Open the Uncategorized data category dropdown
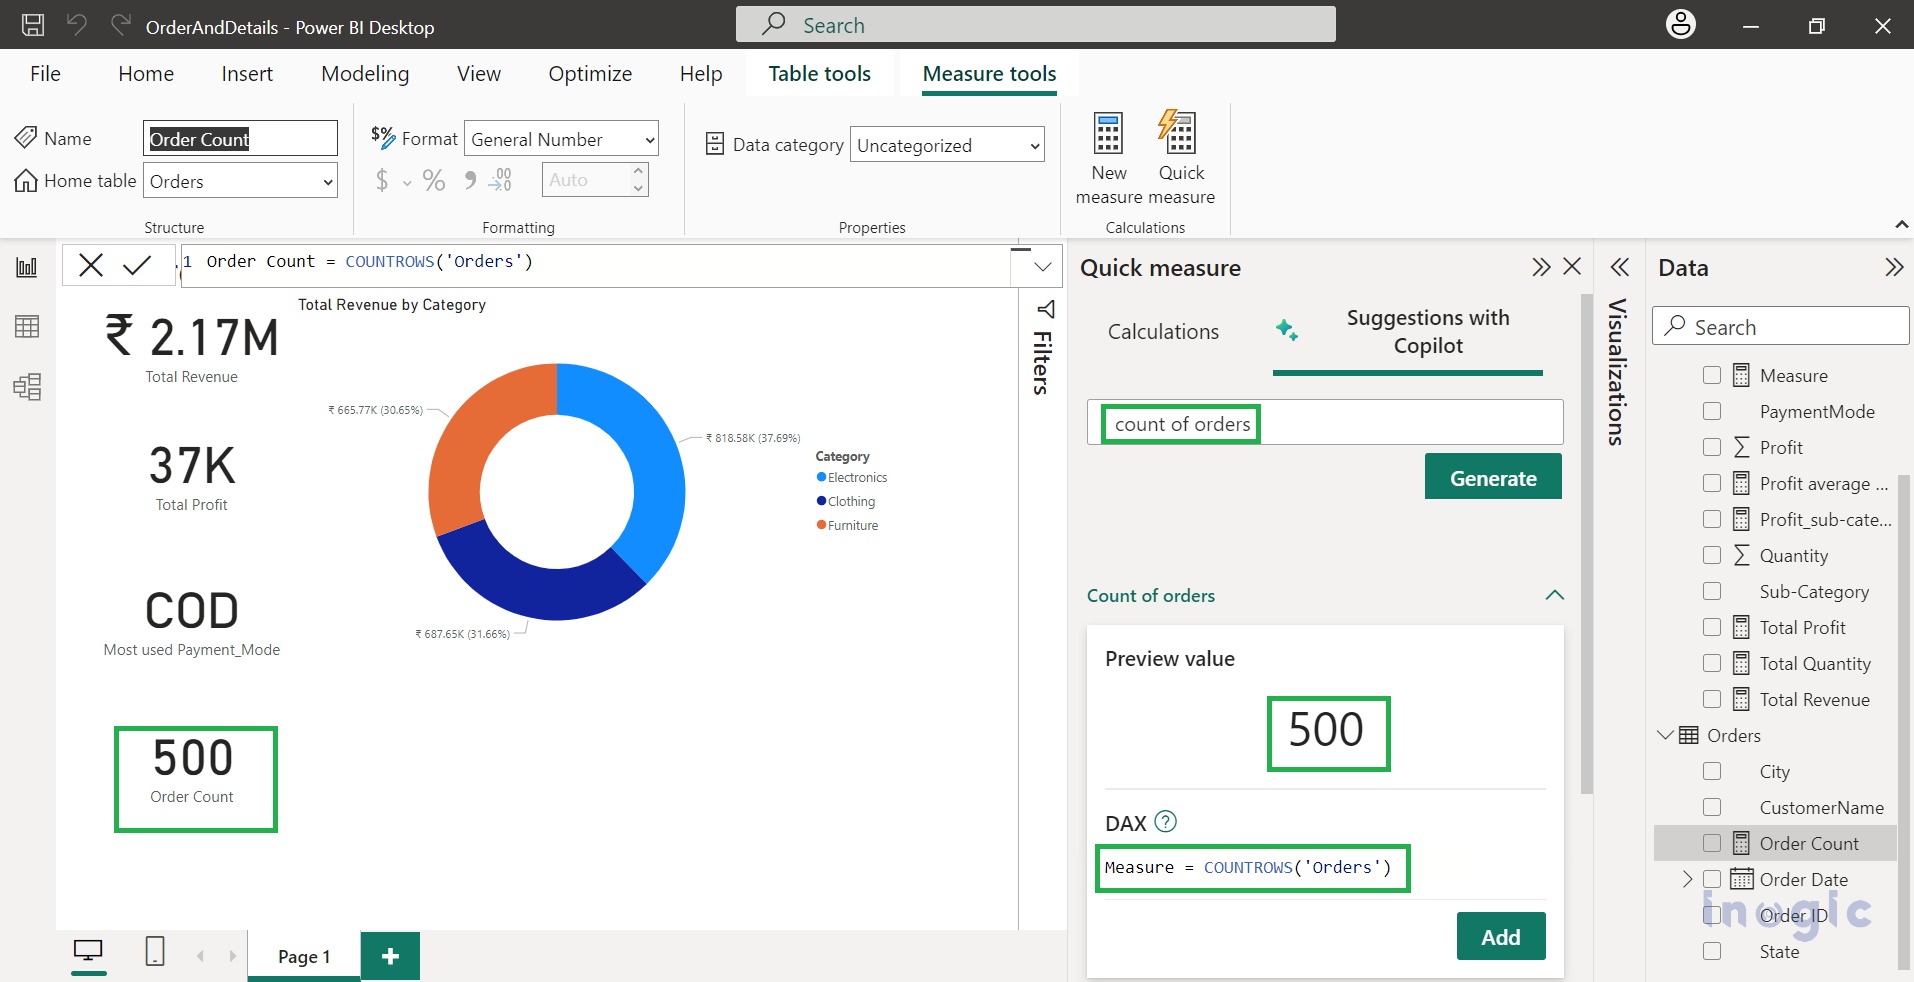This screenshot has width=1914, height=982. [x=1032, y=144]
